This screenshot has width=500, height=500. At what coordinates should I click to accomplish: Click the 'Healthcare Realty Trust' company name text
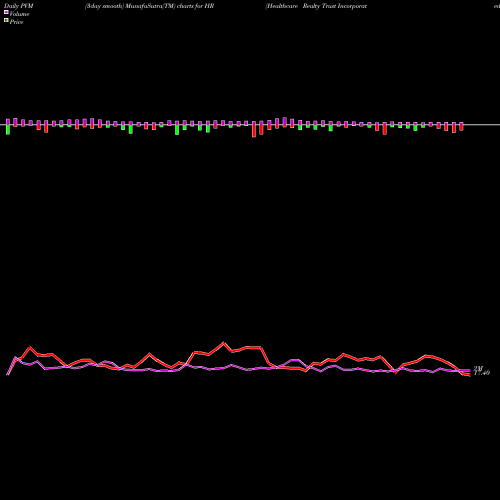(301, 6)
